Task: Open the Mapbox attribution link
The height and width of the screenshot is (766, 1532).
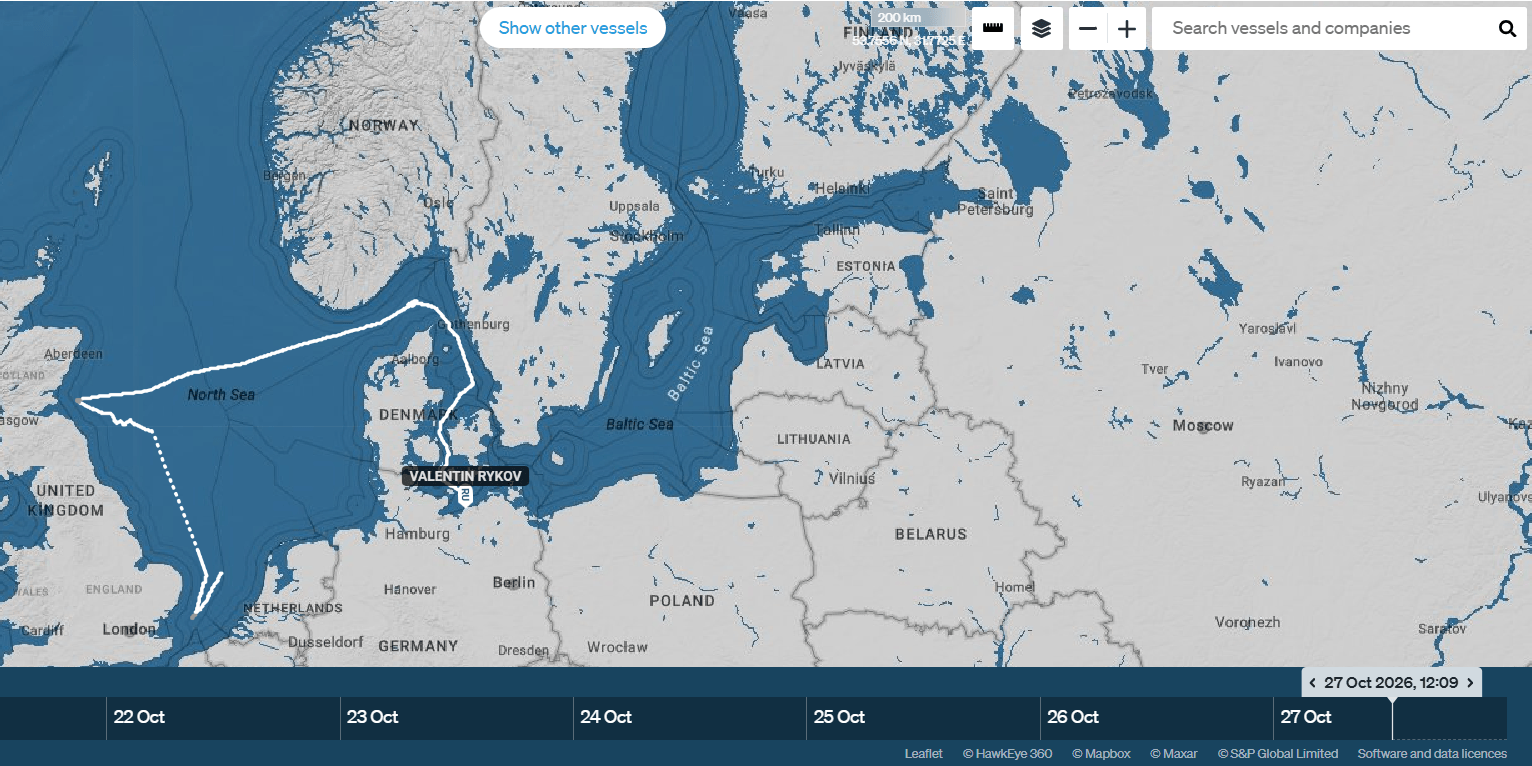Action: (1101, 754)
